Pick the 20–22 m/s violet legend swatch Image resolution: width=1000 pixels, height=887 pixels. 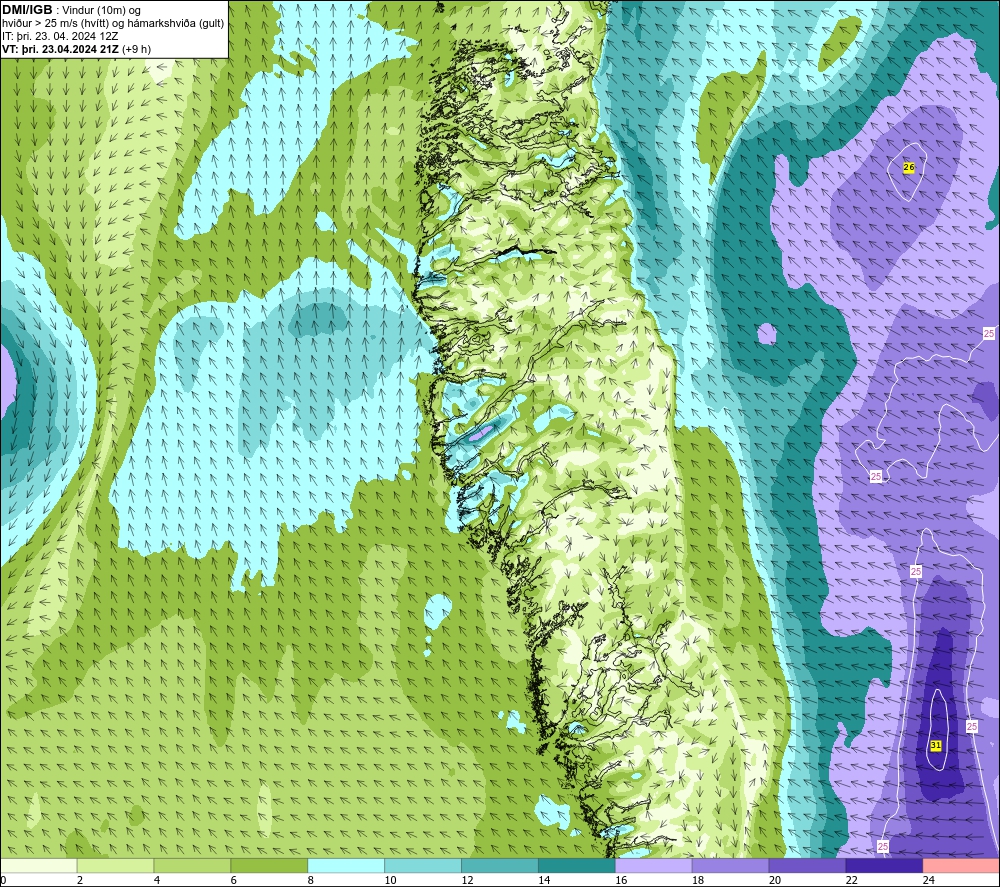(807, 865)
